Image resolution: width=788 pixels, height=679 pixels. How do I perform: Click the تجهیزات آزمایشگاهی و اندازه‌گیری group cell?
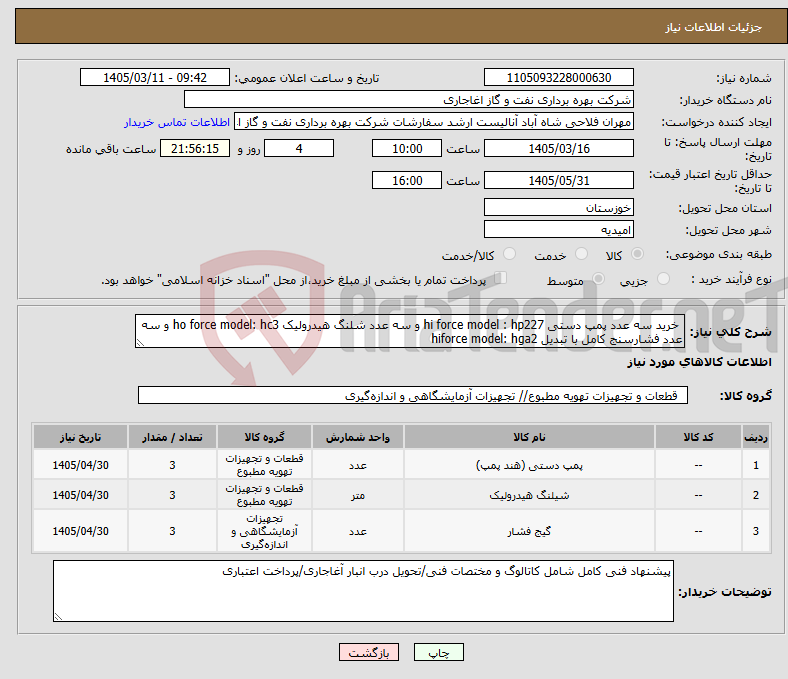264,531
